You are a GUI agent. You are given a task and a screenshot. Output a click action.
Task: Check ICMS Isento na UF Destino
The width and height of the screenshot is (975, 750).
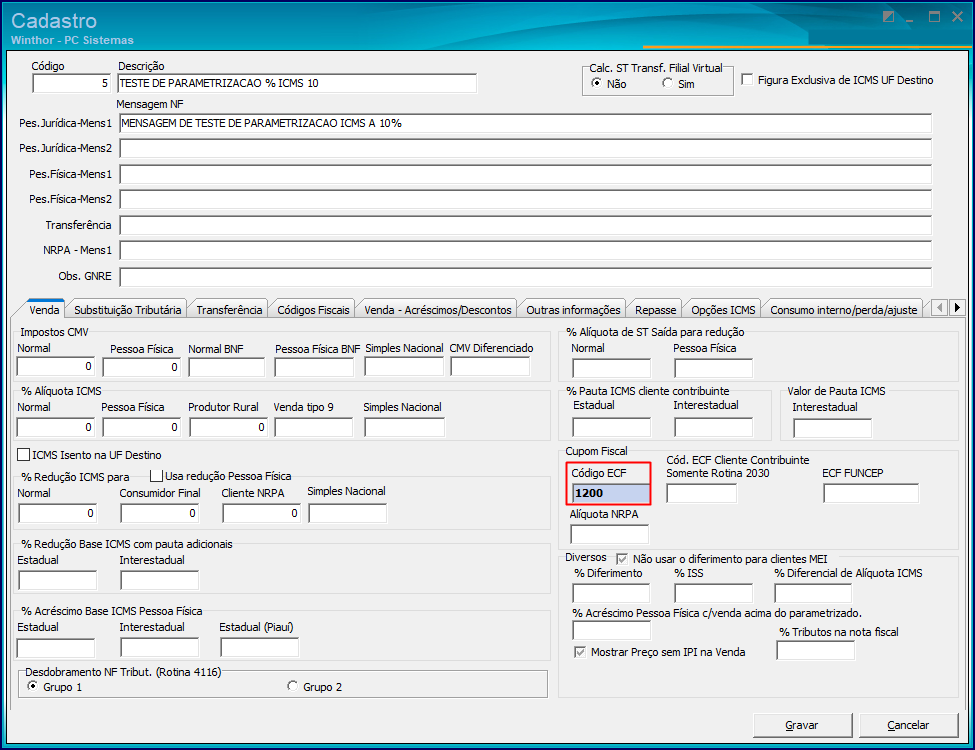pyautogui.click(x=24, y=455)
